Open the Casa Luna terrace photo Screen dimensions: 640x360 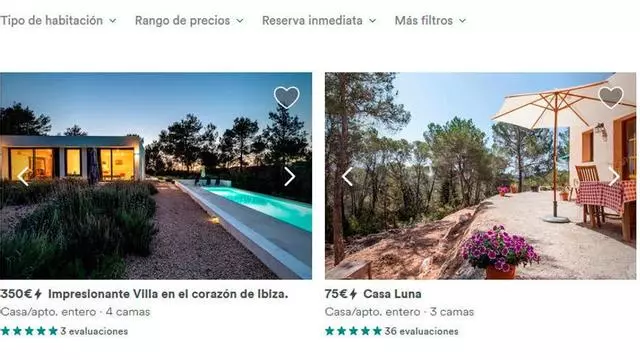point(480,176)
